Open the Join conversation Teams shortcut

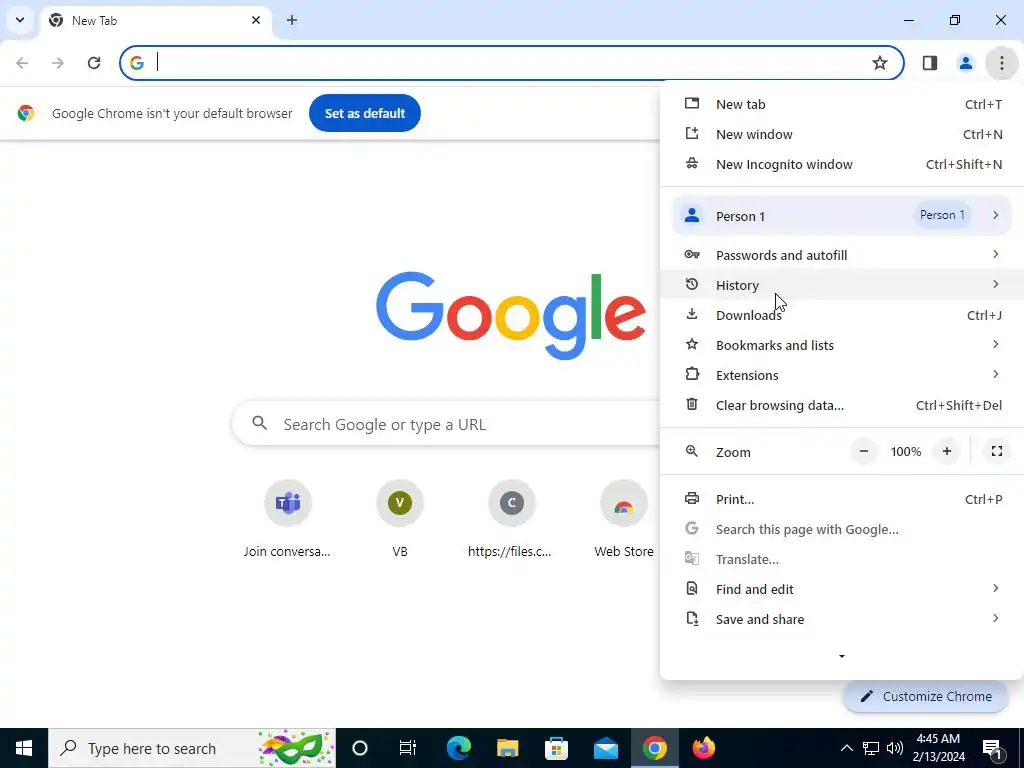[x=287, y=519]
